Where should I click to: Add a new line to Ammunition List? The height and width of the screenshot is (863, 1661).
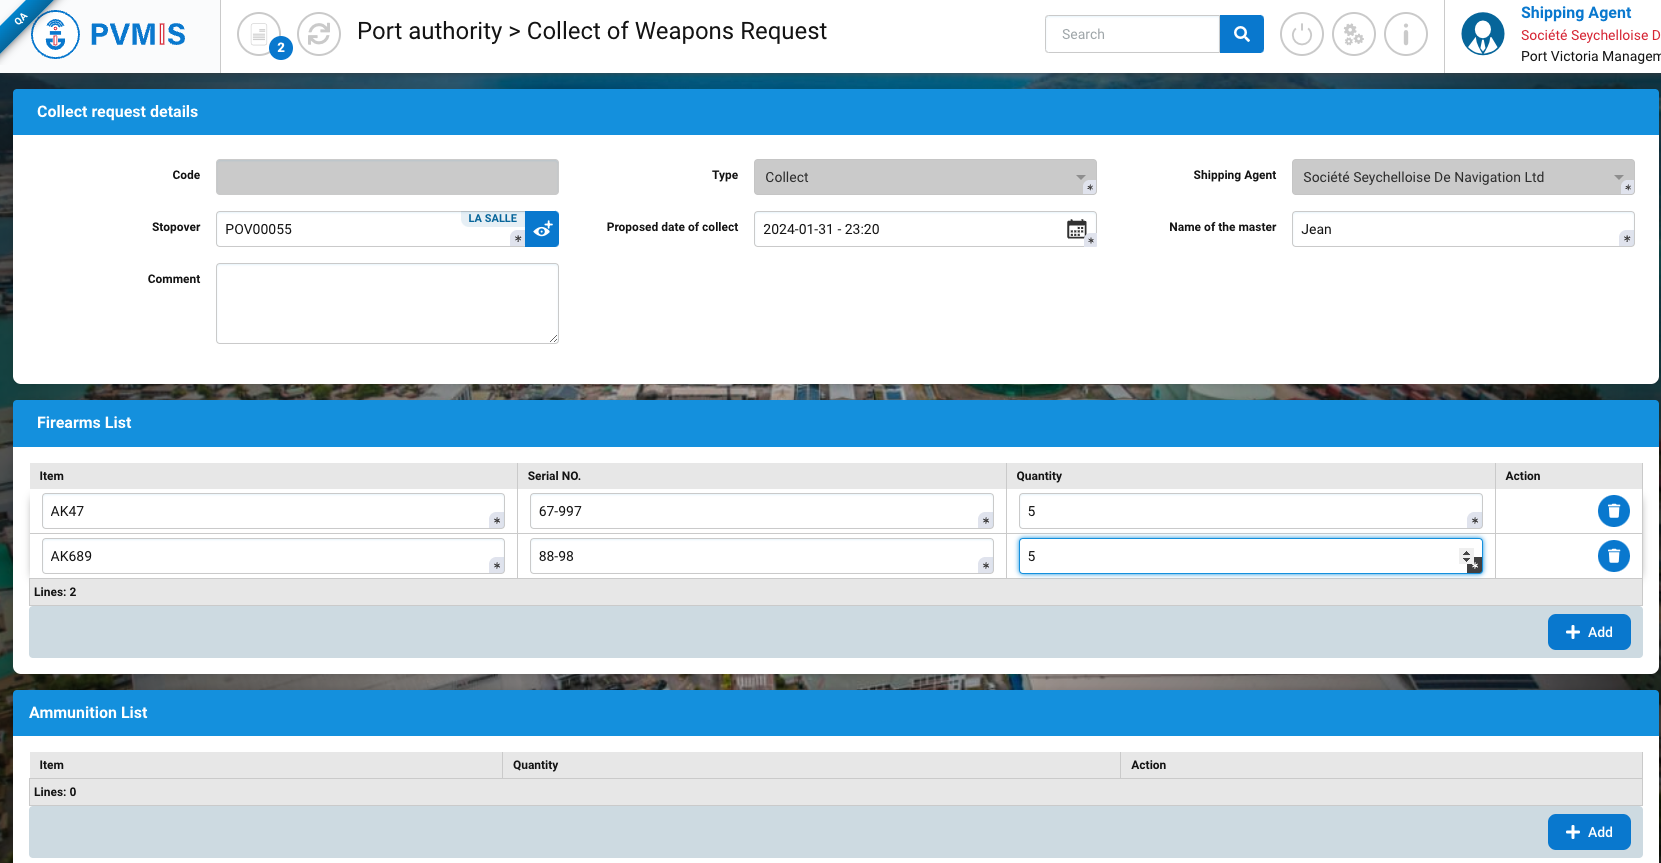tap(1588, 832)
